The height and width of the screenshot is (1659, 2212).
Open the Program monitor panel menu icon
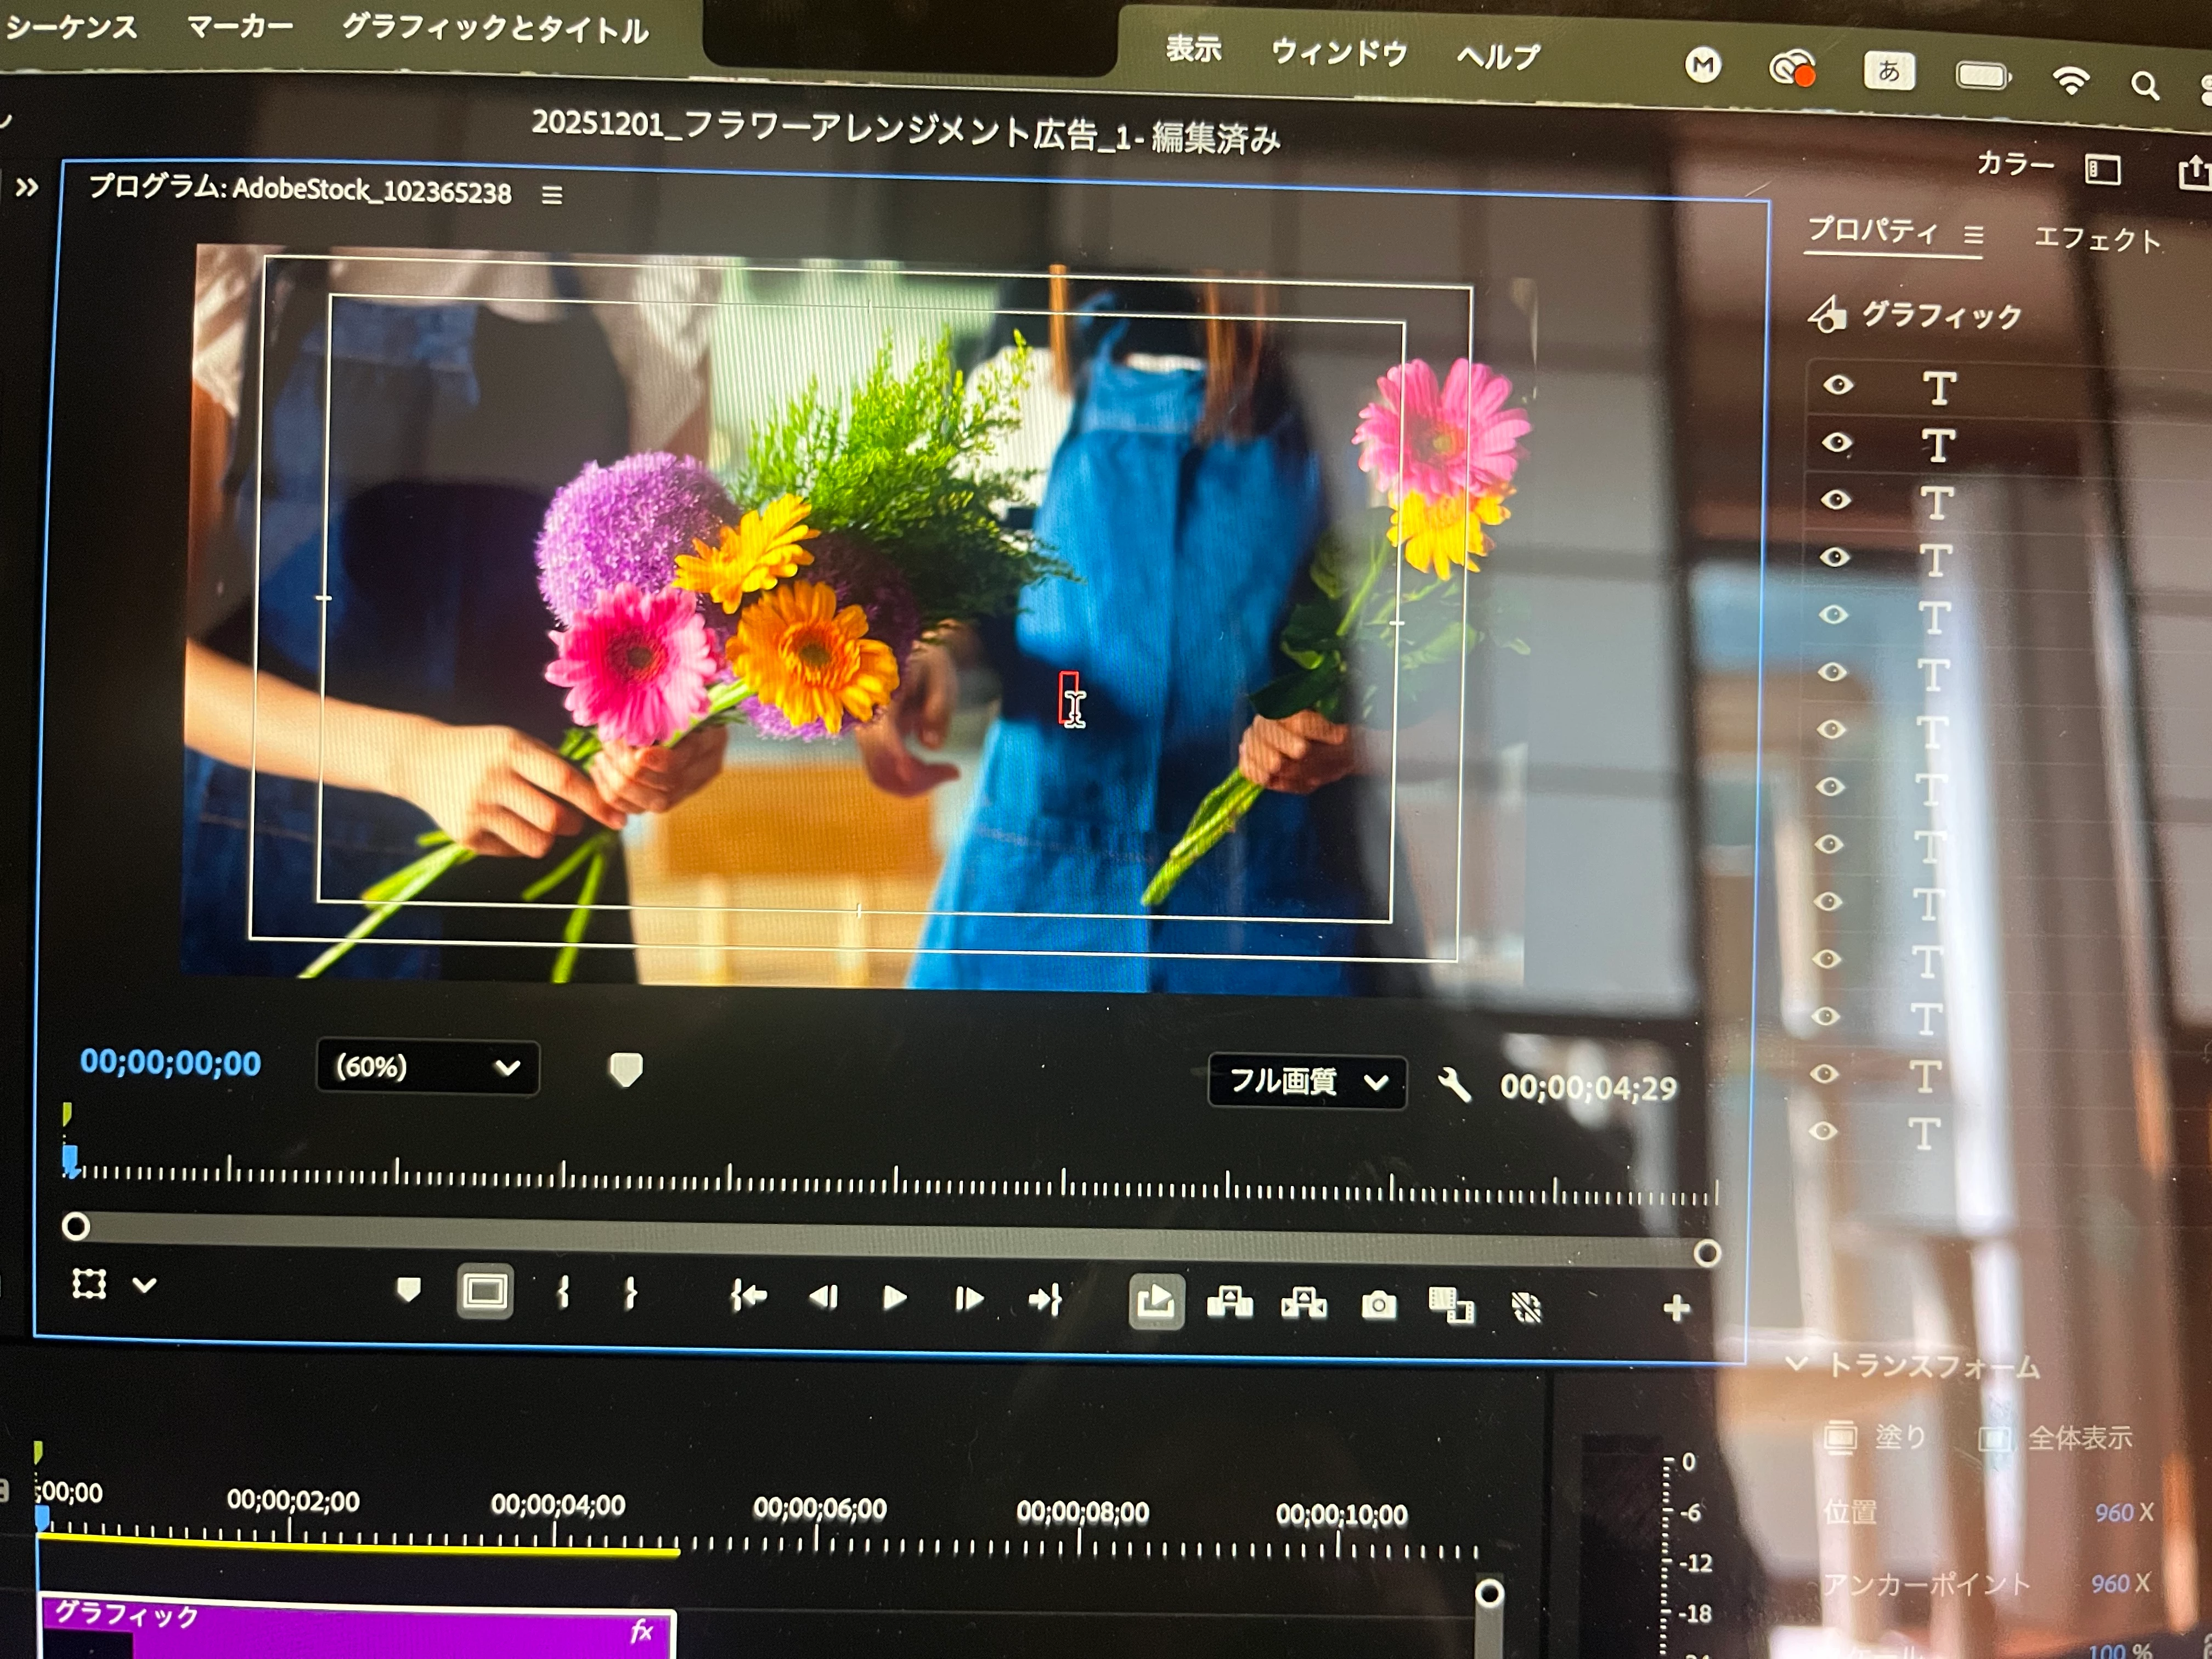552,195
